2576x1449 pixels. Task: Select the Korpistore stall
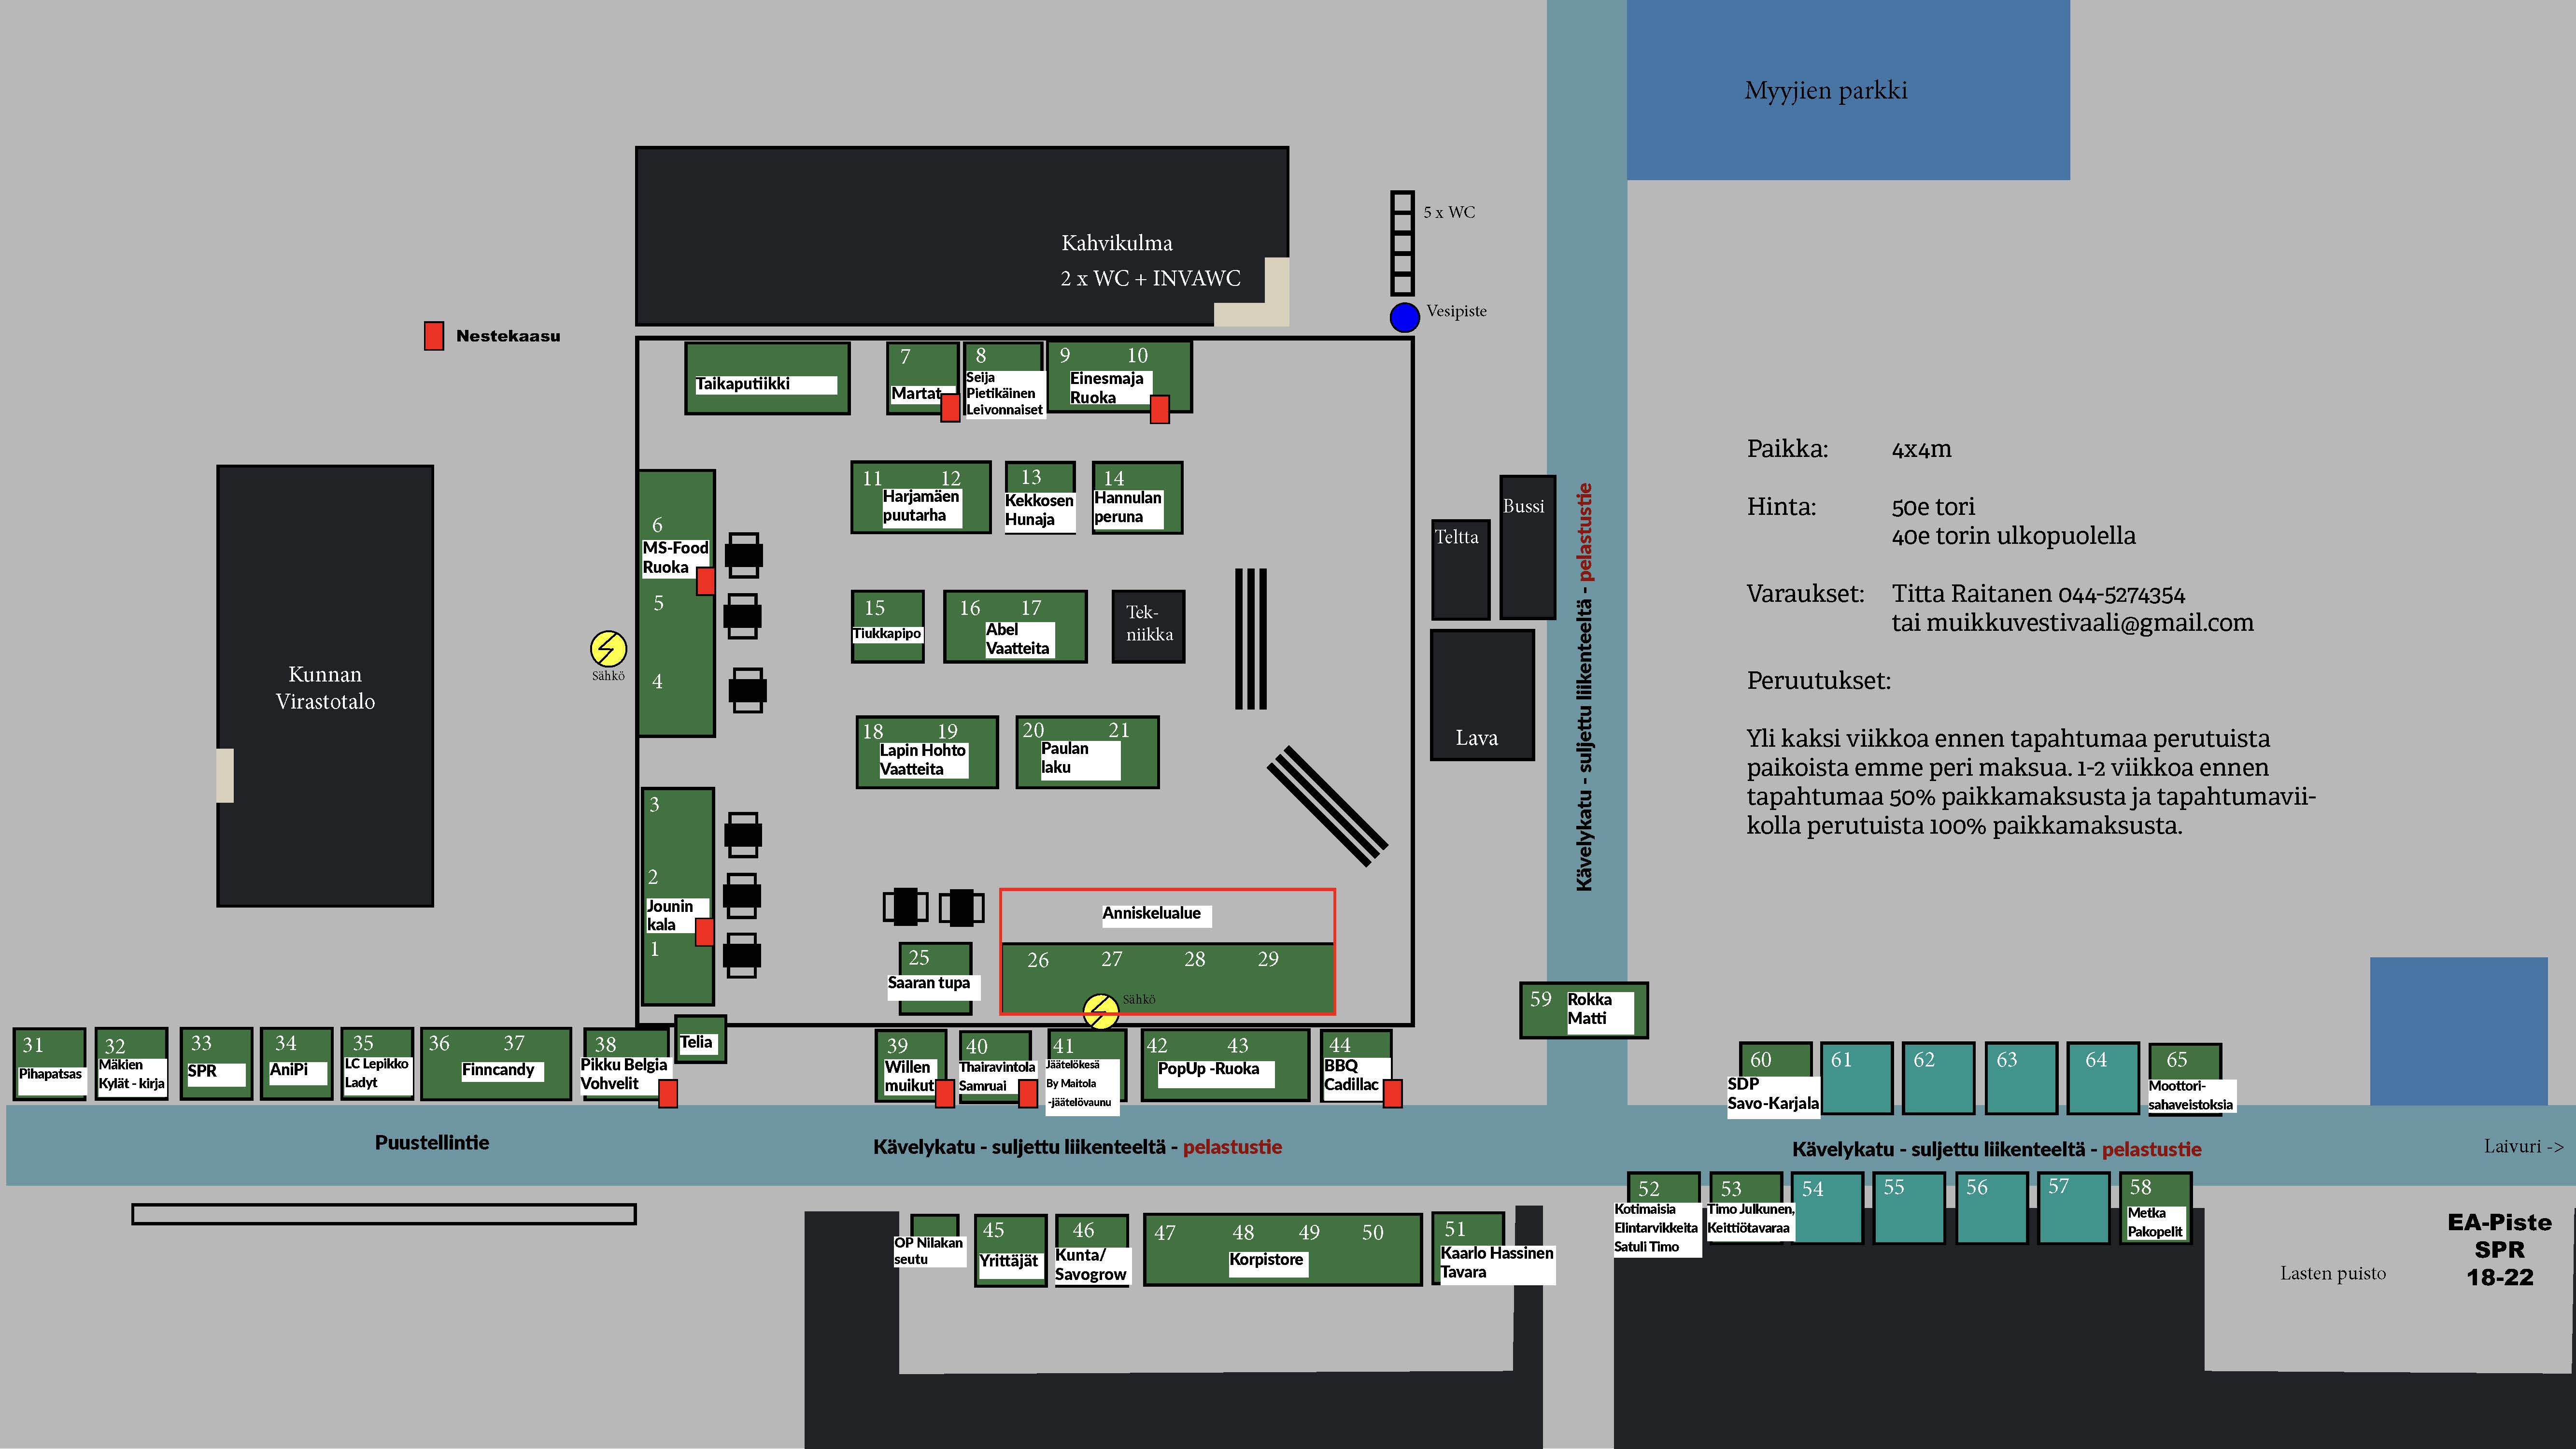pyautogui.click(x=1282, y=1250)
